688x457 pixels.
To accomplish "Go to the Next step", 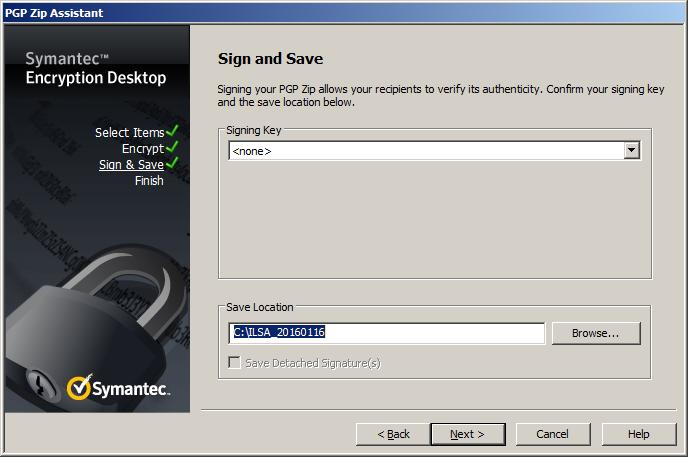I will [x=468, y=434].
